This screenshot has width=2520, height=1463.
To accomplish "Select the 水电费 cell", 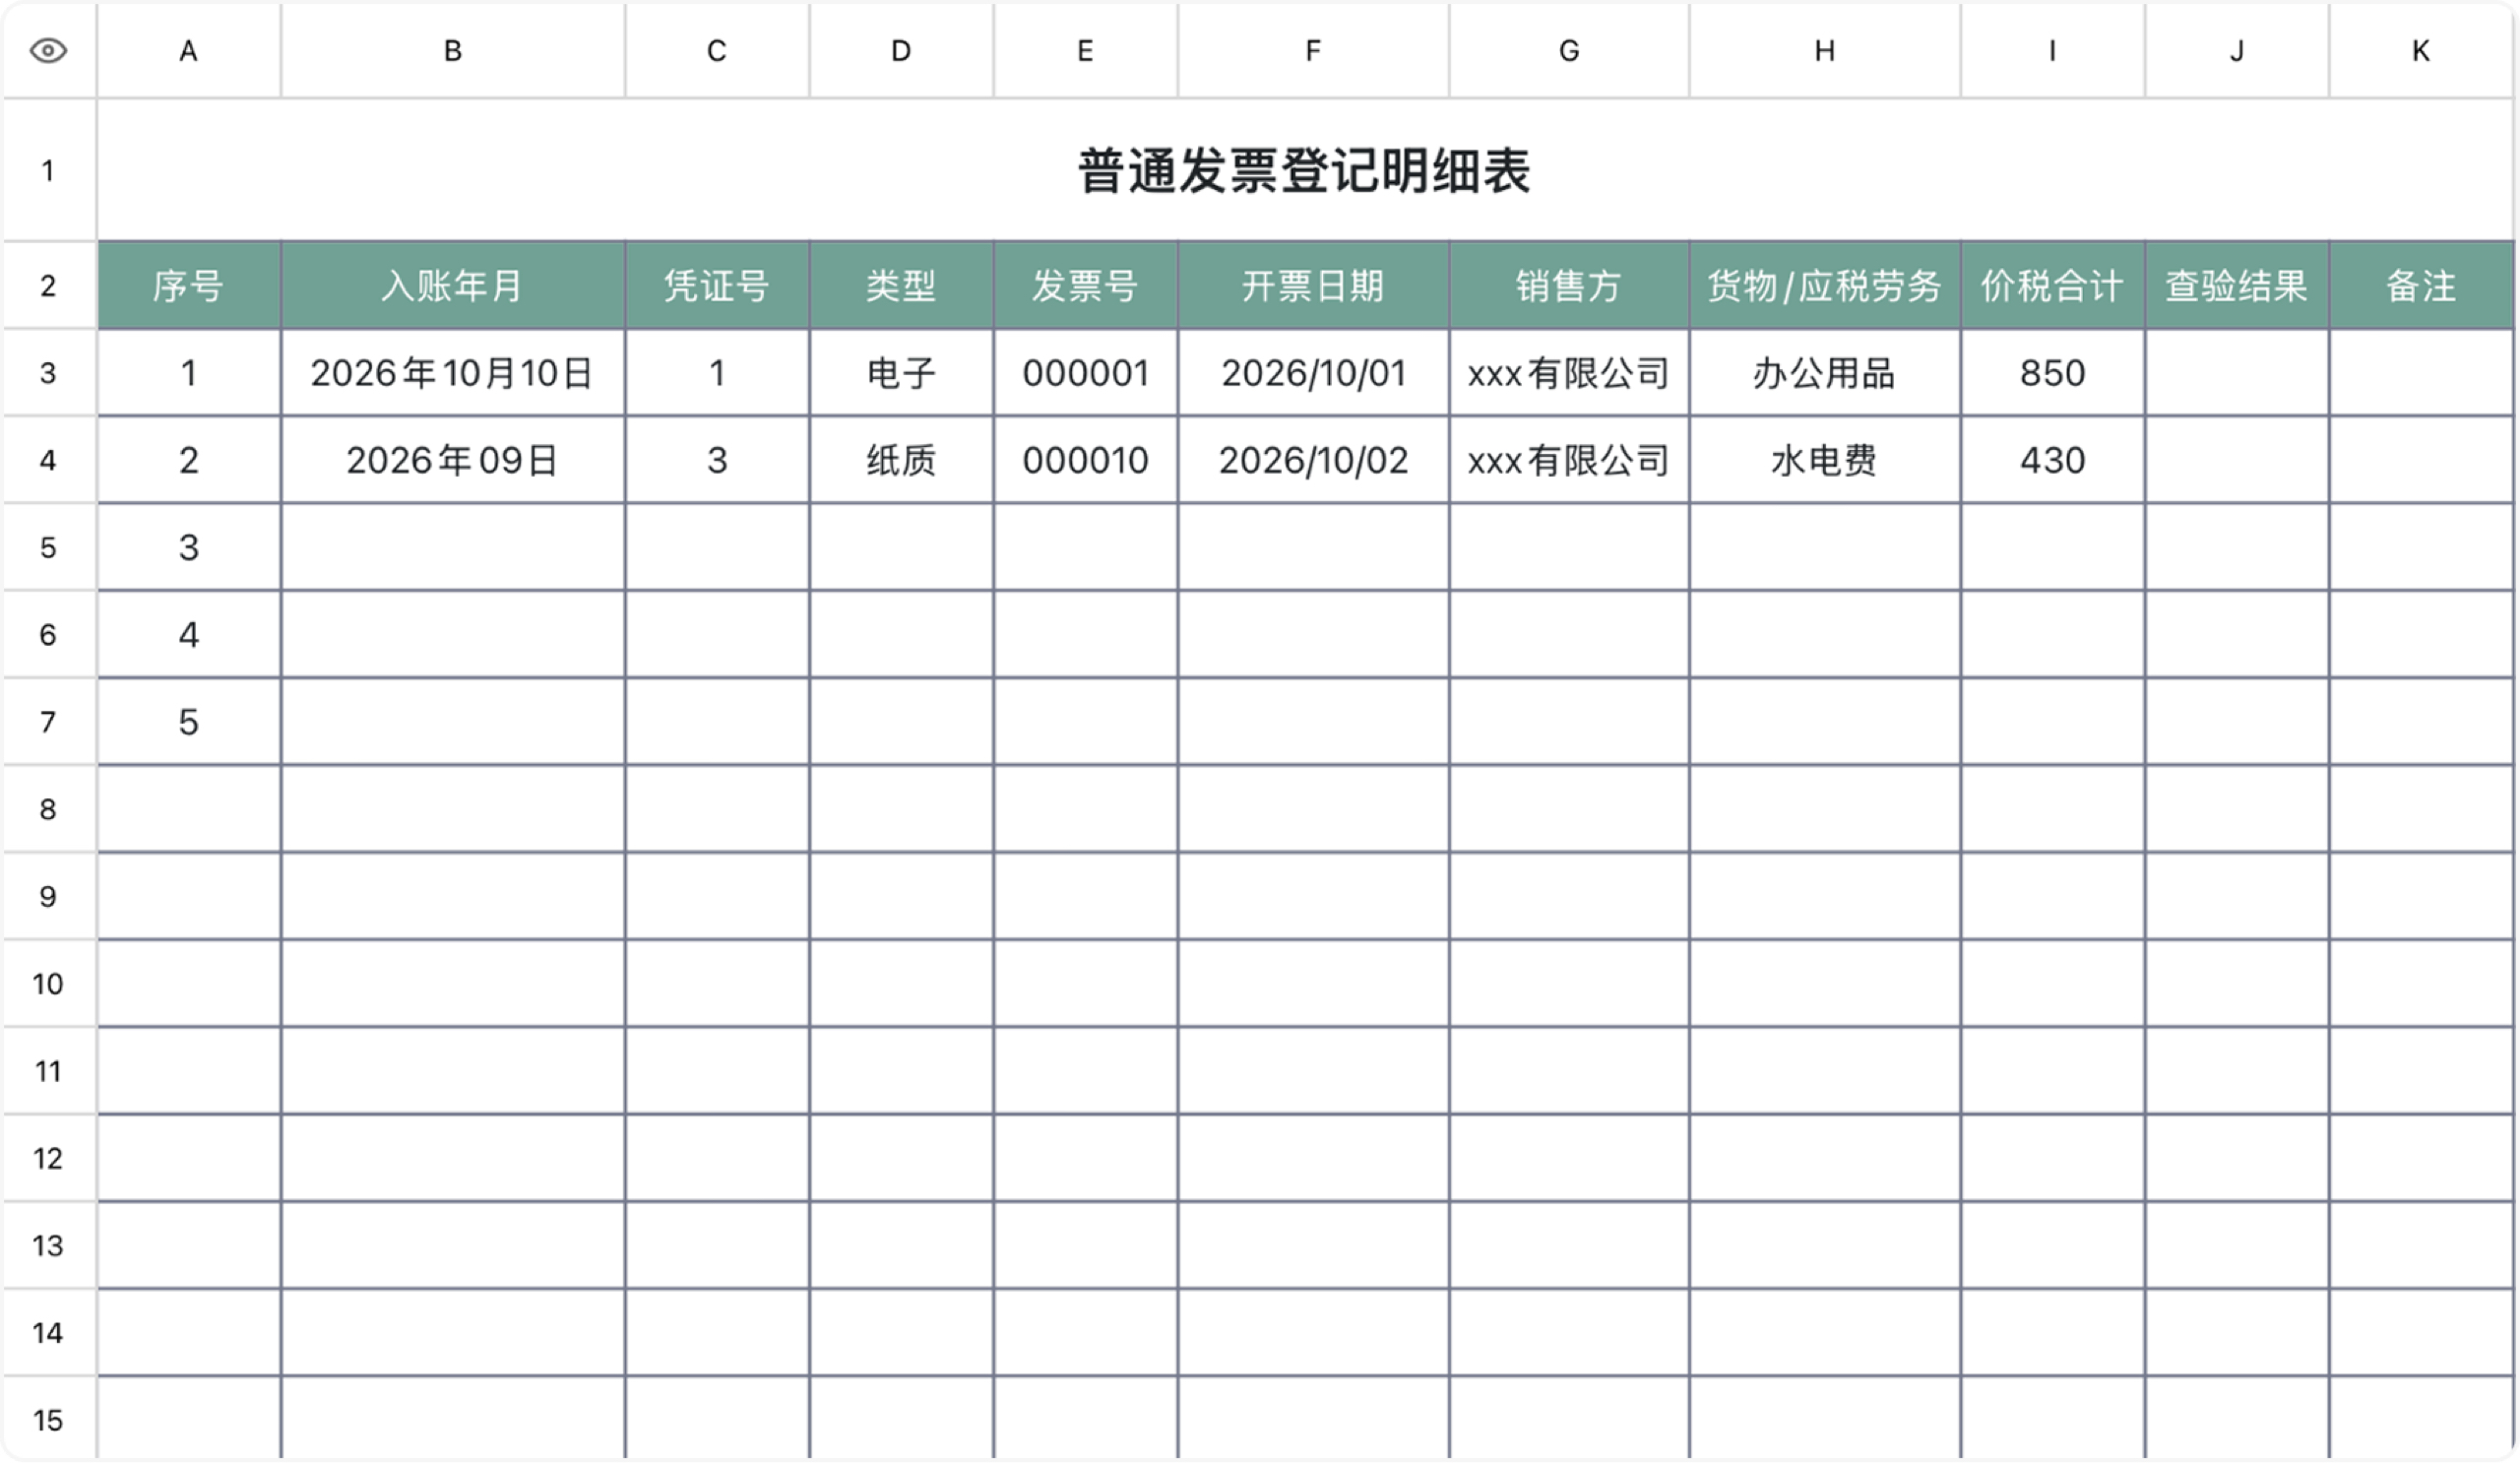I will [x=1825, y=460].
